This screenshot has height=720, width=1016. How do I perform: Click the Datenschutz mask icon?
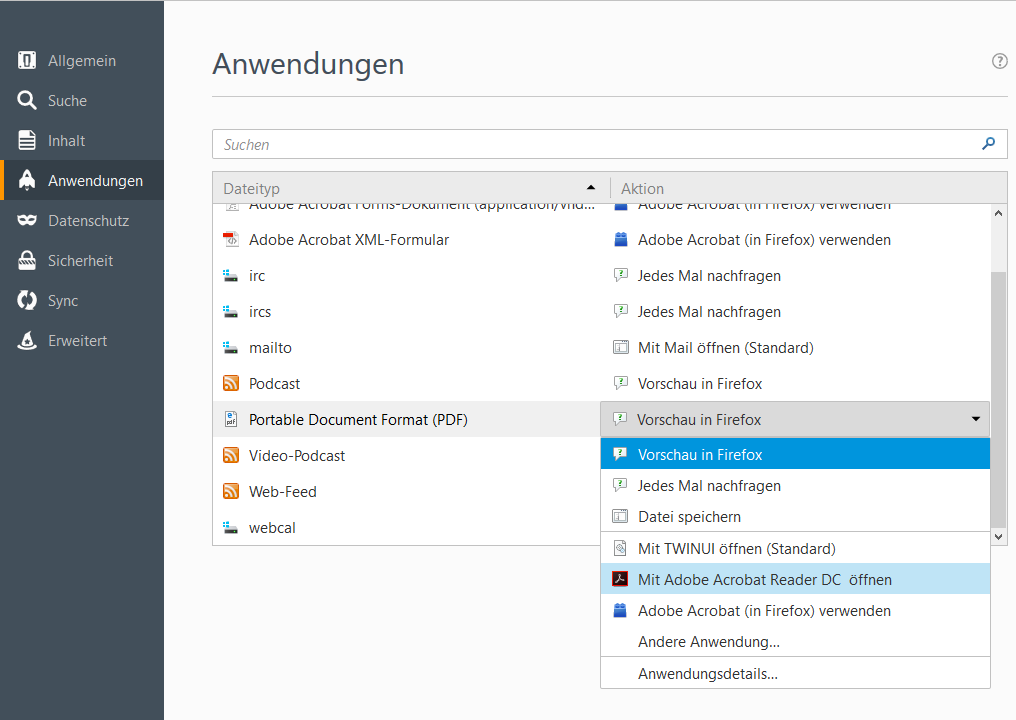[27, 220]
